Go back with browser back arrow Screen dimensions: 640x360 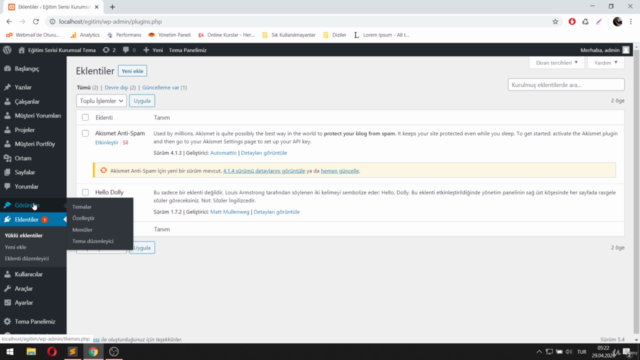9,22
